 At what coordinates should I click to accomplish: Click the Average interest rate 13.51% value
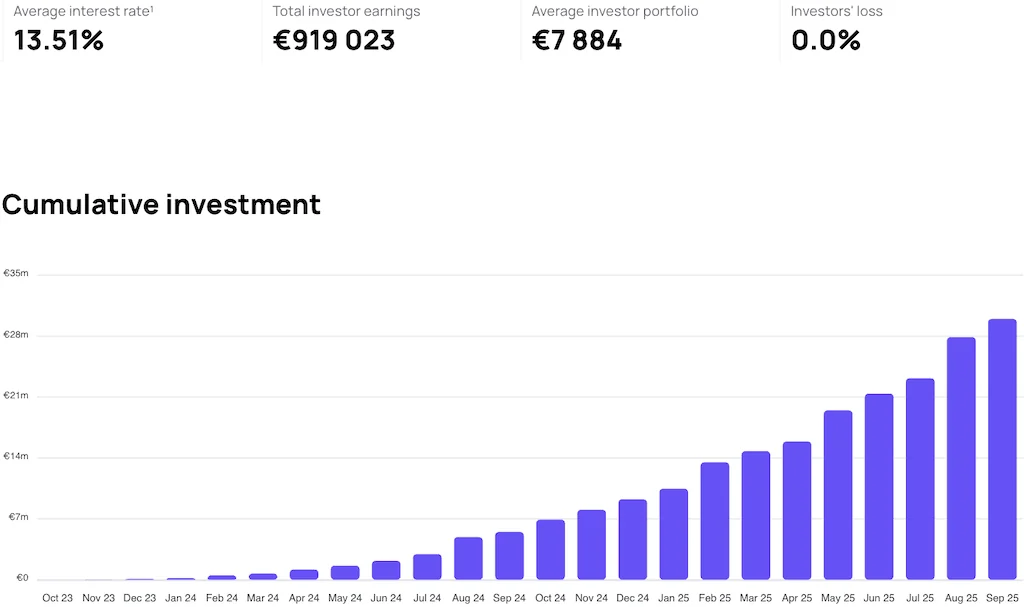tap(59, 41)
